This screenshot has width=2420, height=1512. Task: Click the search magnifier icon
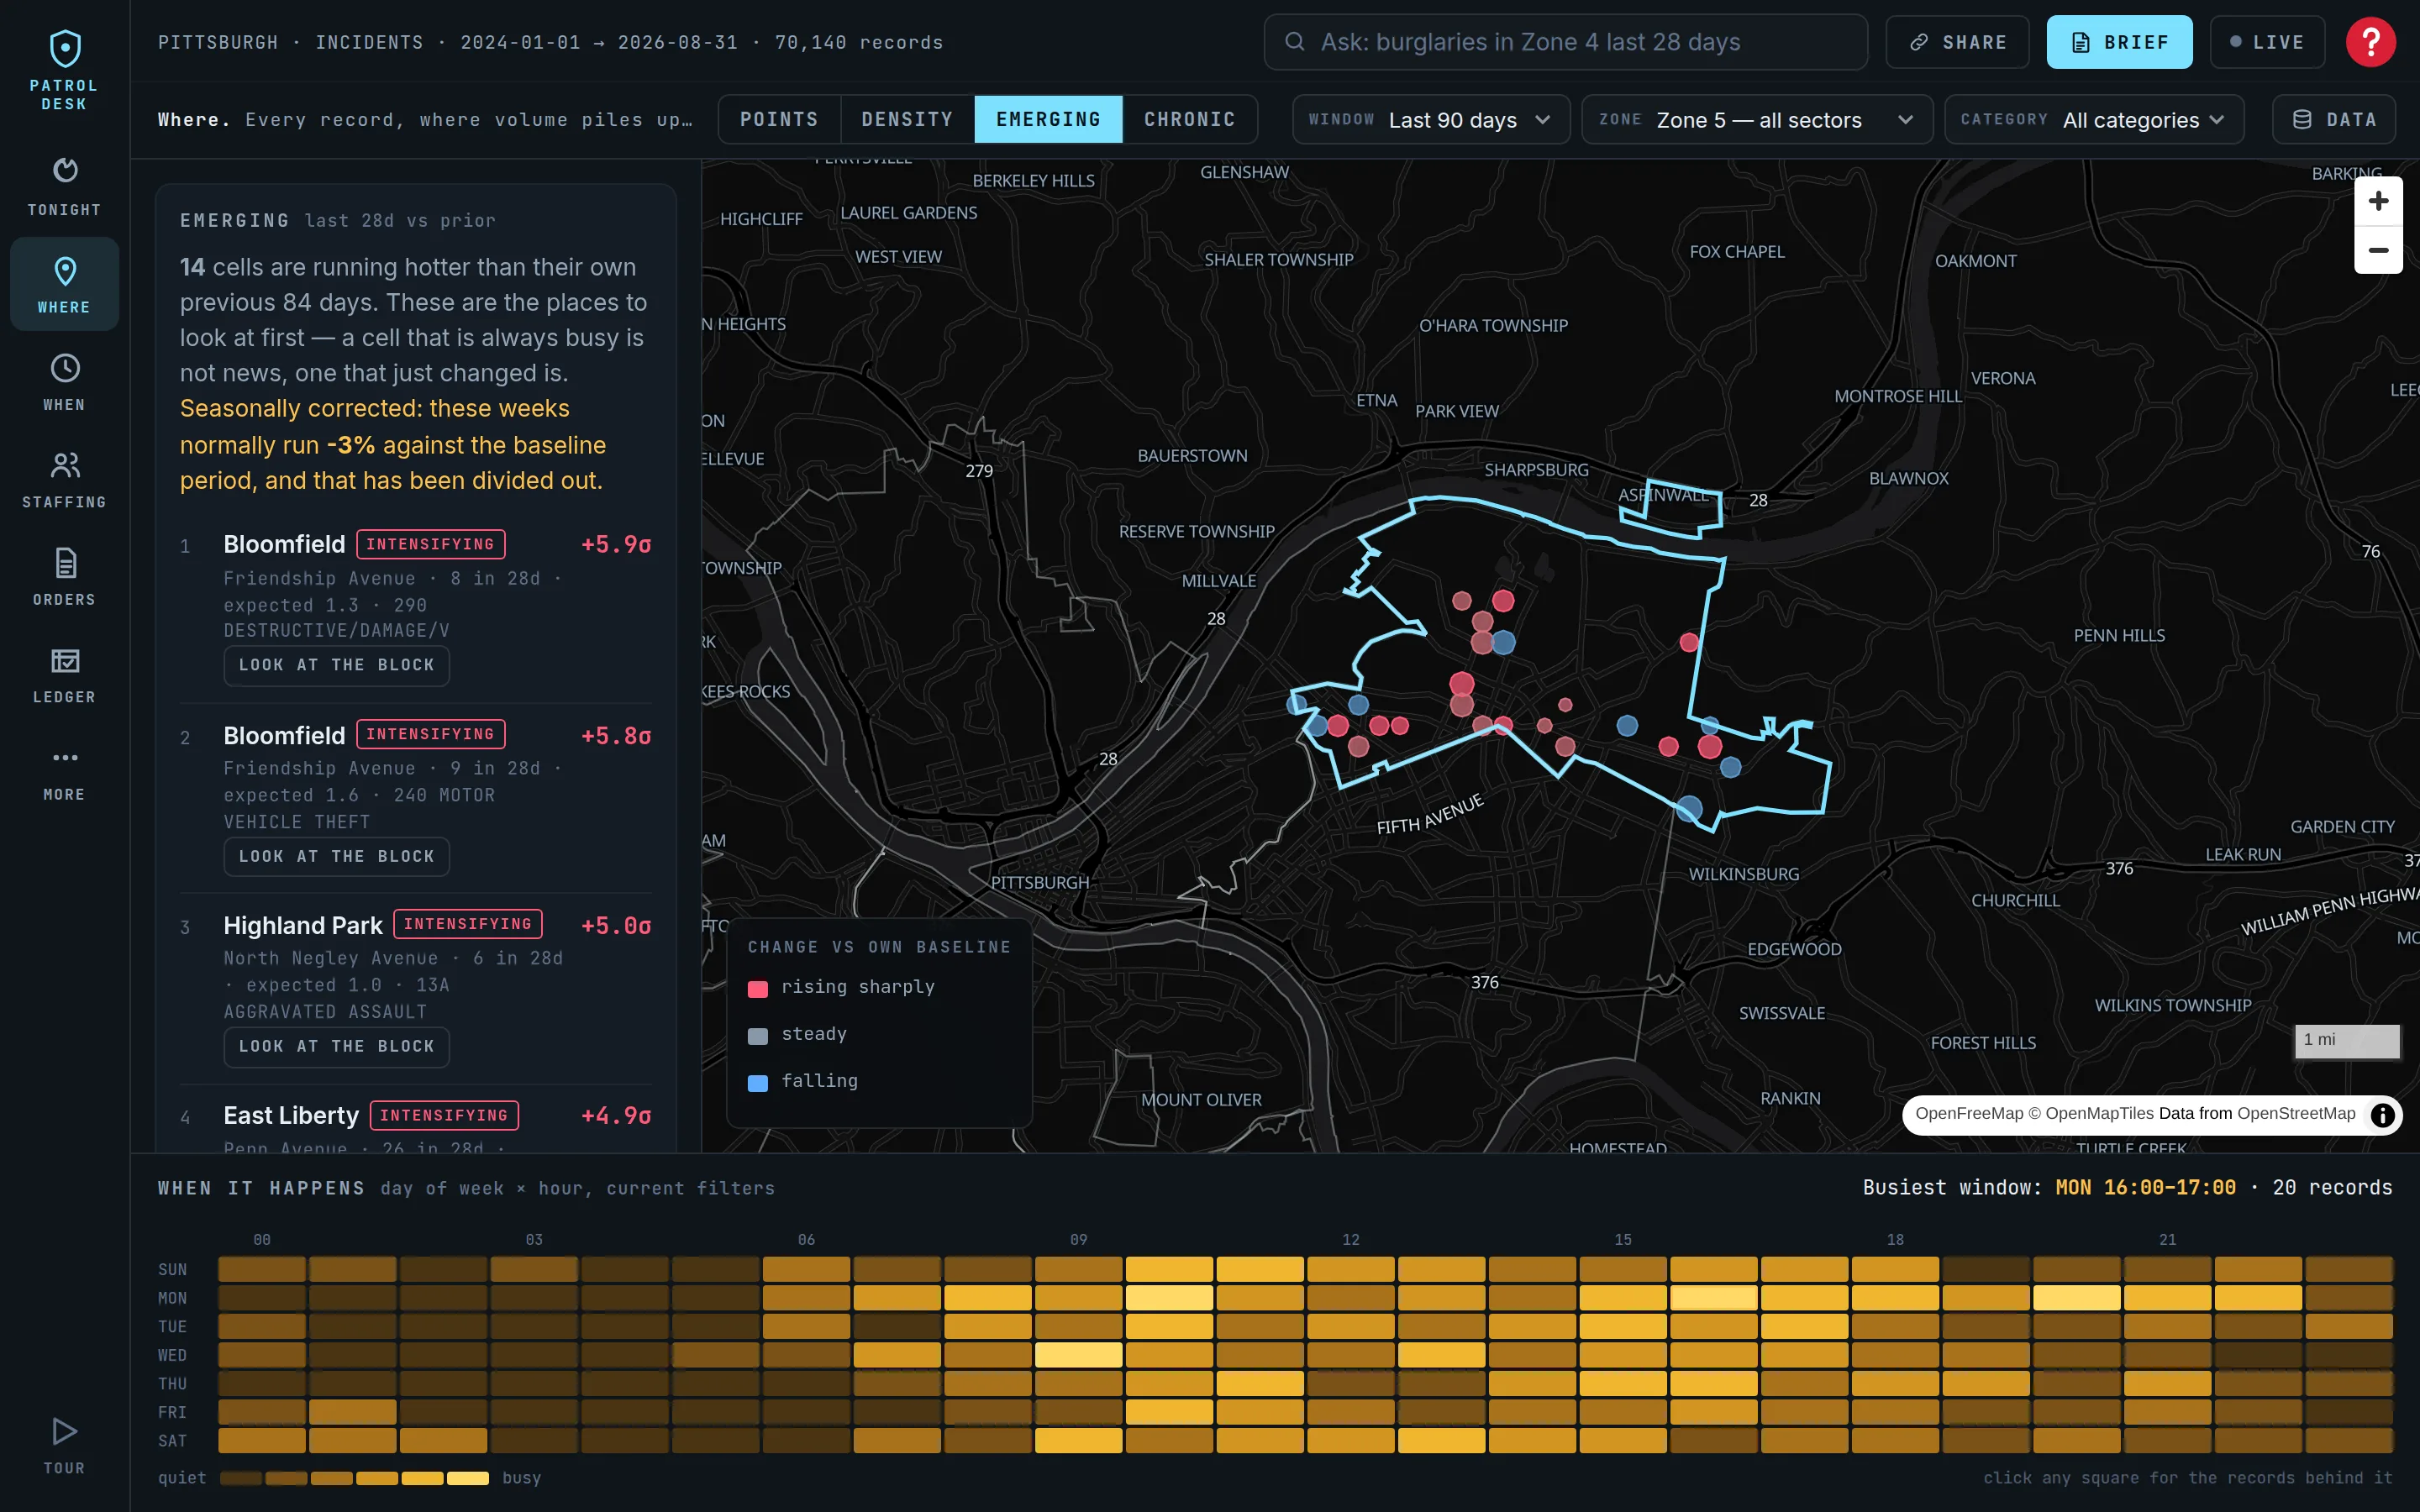pyautogui.click(x=1294, y=42)
